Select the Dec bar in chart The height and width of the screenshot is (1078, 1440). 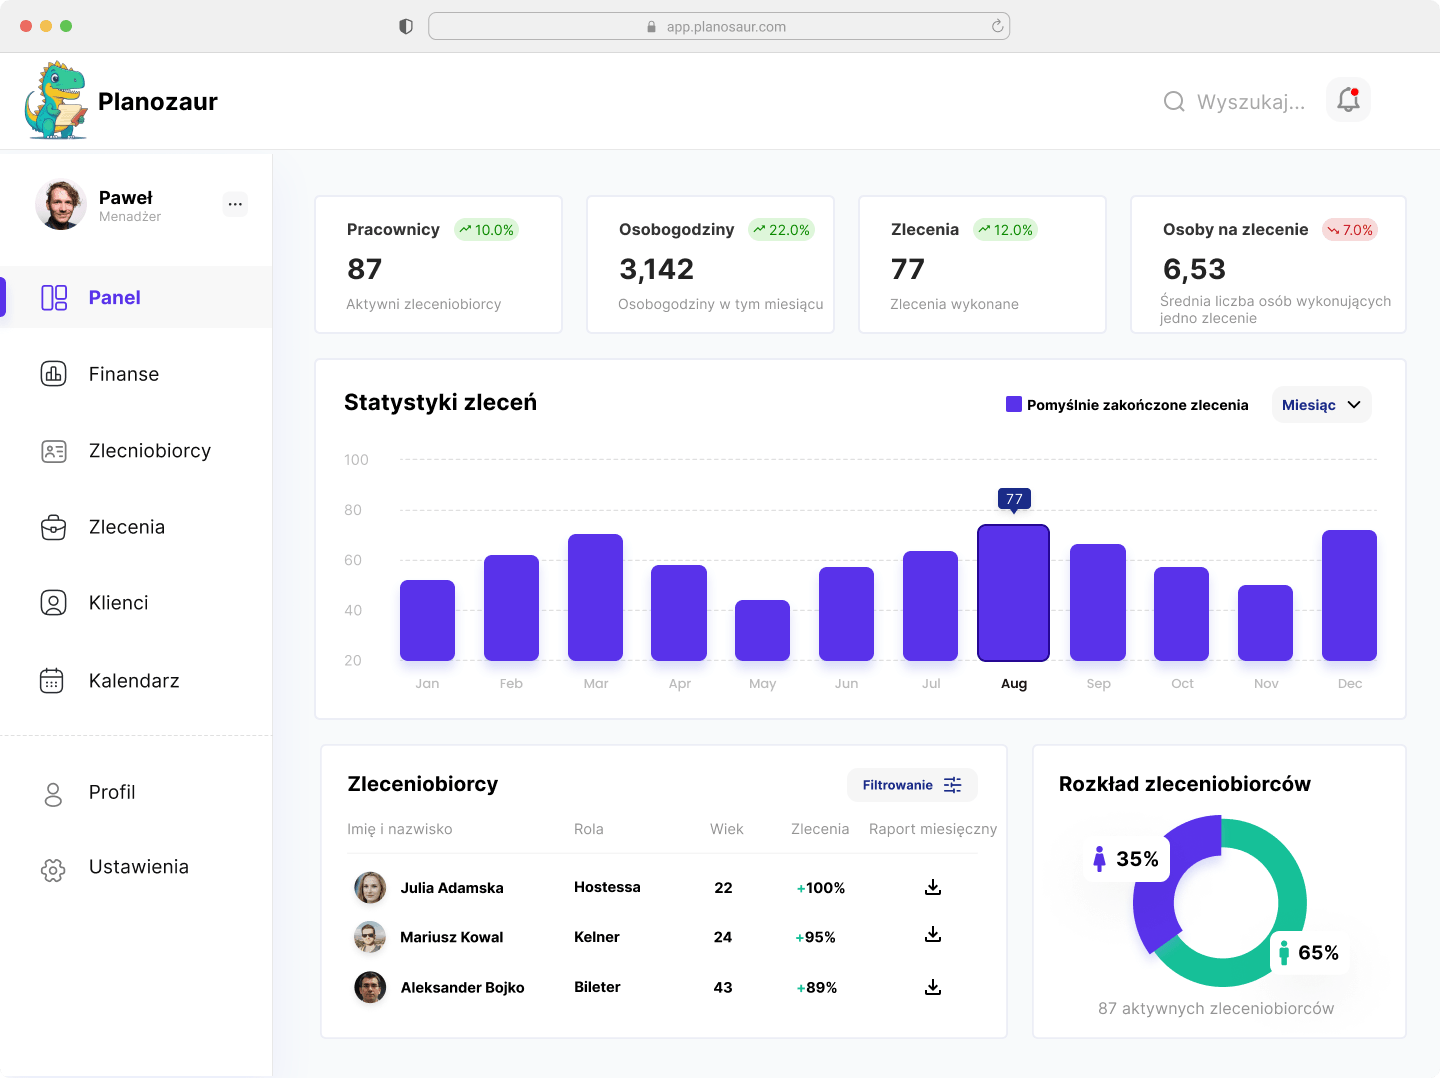pyautogui.click(x=1349, y=595)
